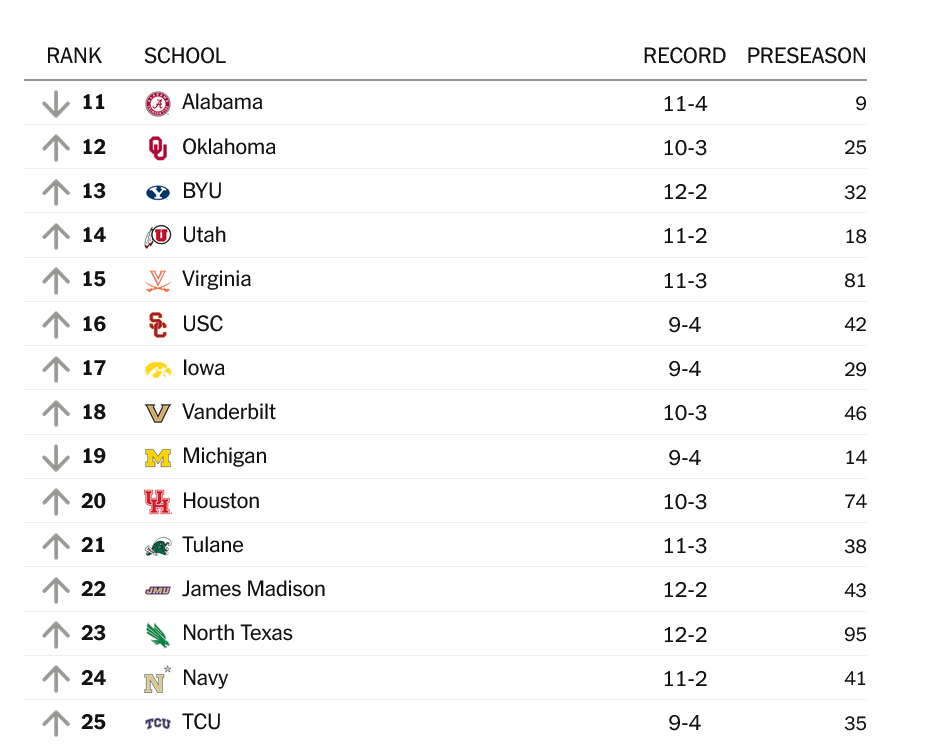Click the USC logo icon
Image resolution: width=941 pixels, height=756 pixels.
click(157, 325)
